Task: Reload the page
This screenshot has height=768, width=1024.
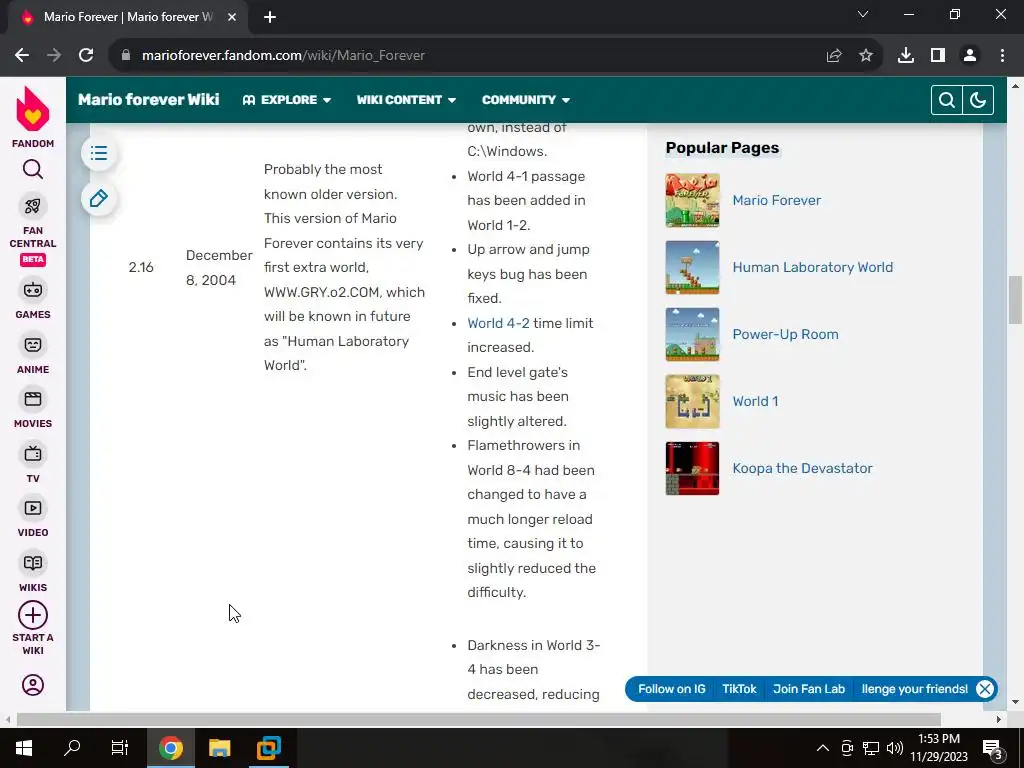Action: click(86, 56)
